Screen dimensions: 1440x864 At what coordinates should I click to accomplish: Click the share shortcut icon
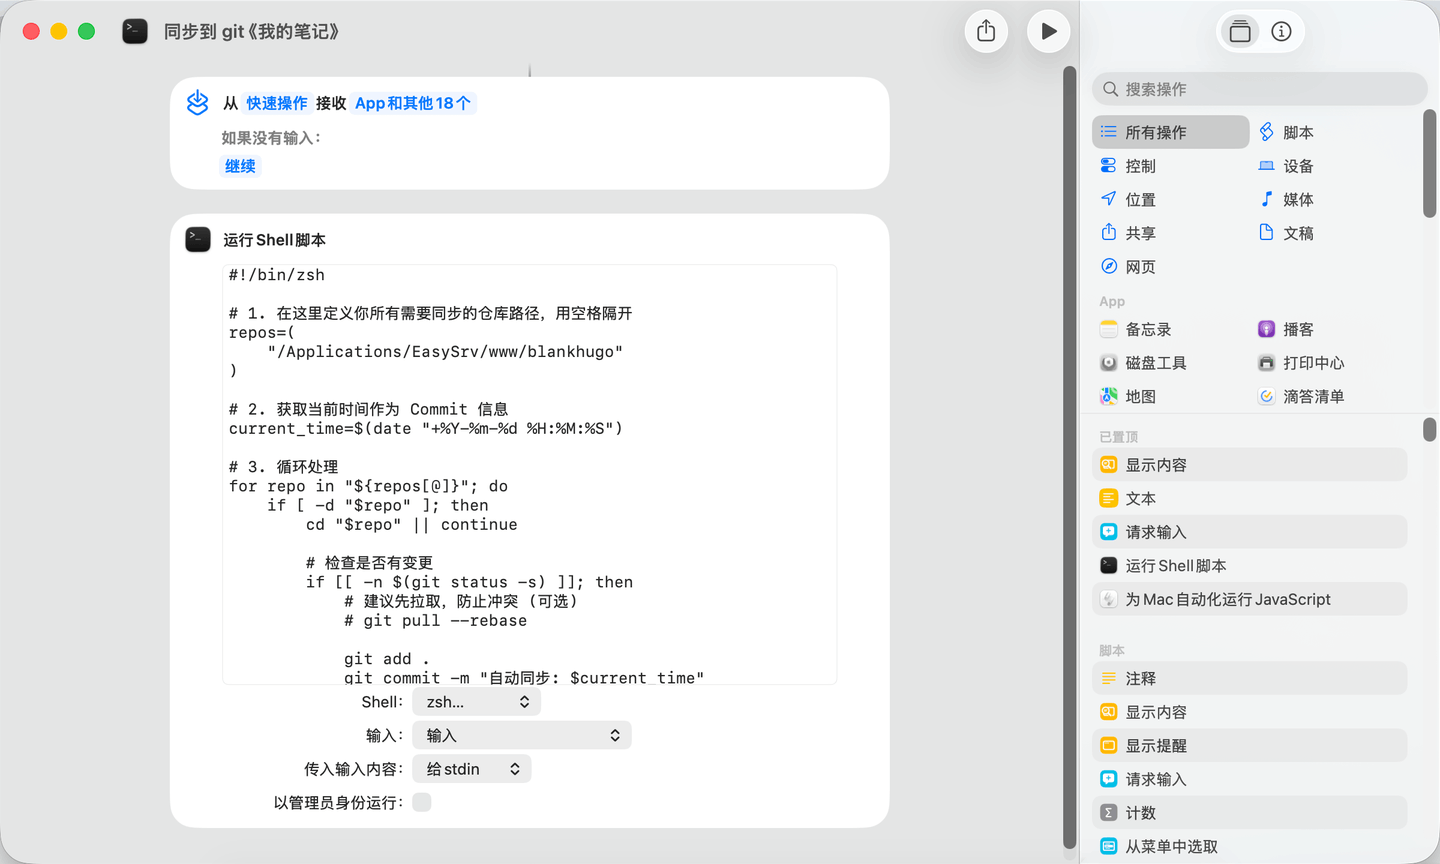tap(986, 31)
